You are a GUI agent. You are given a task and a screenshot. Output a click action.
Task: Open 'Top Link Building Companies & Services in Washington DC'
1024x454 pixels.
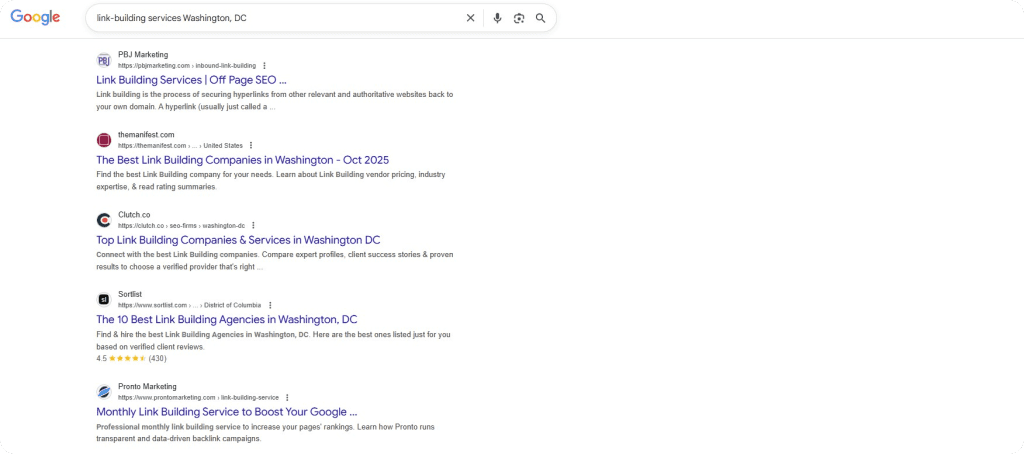point(238,240)
